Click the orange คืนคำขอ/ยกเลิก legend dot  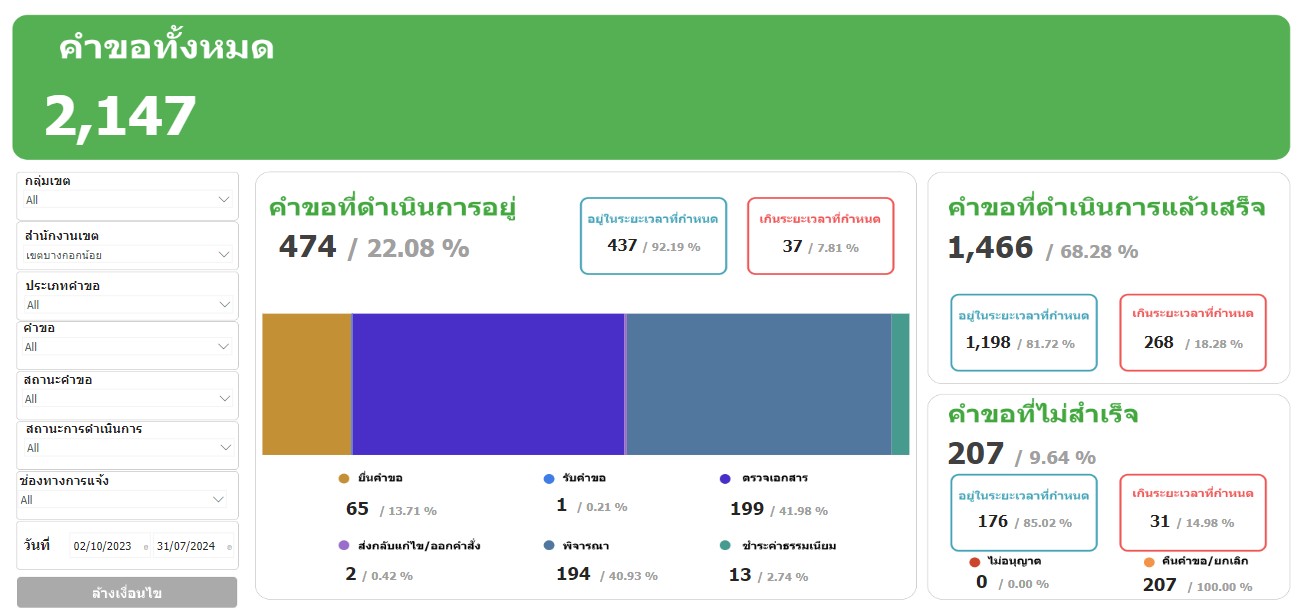pyautogui.click(x=1150, y=562)
